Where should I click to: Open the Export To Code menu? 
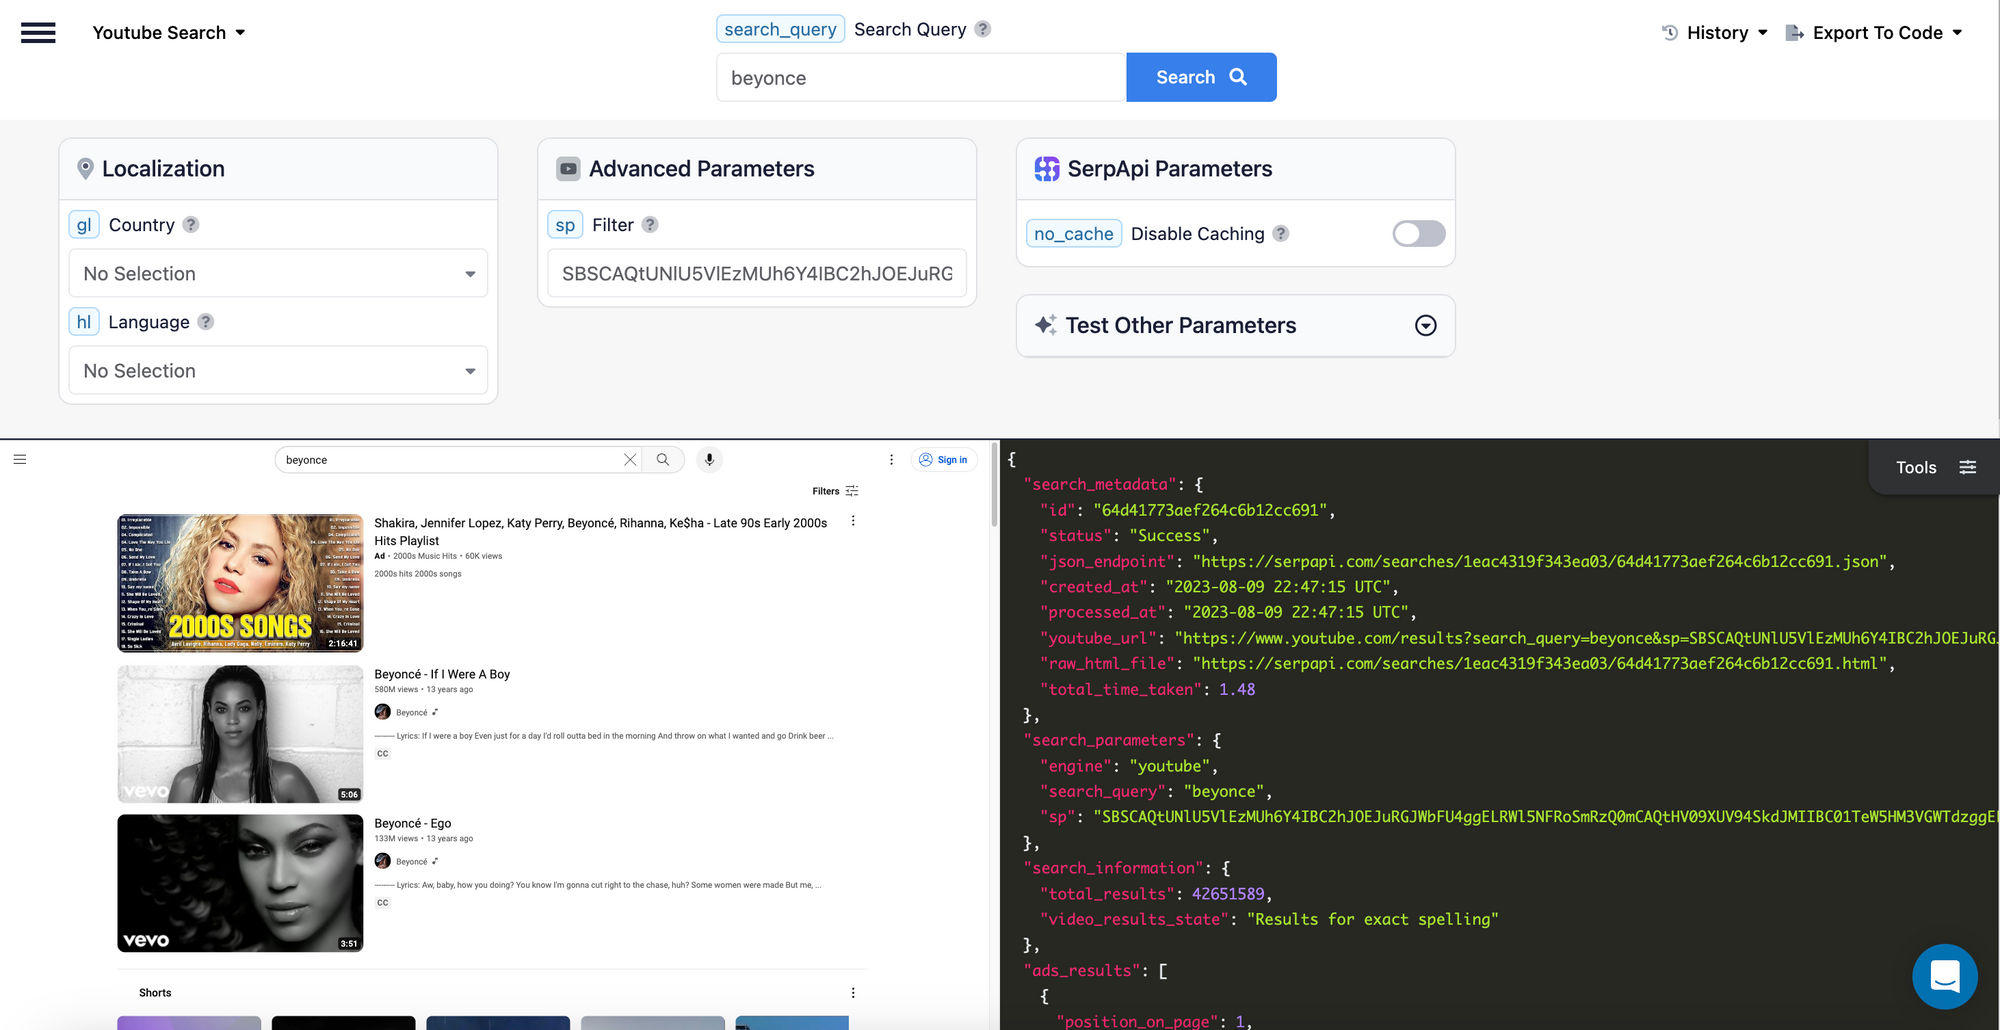click(1874, 33)
